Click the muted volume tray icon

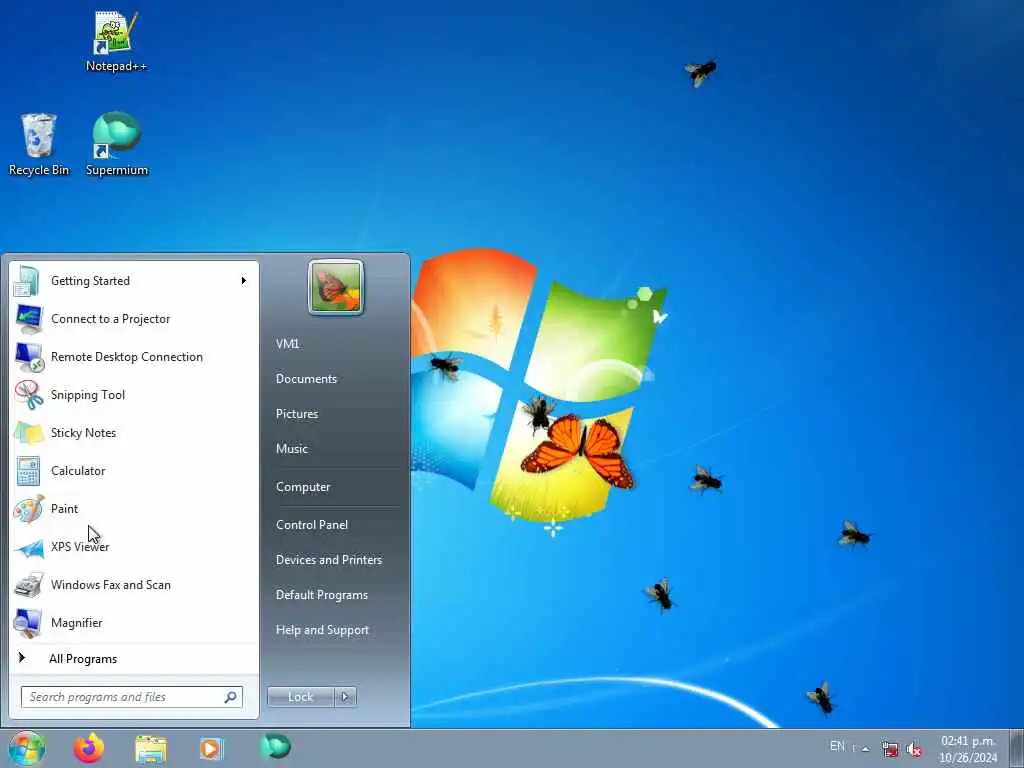point(914,748)
